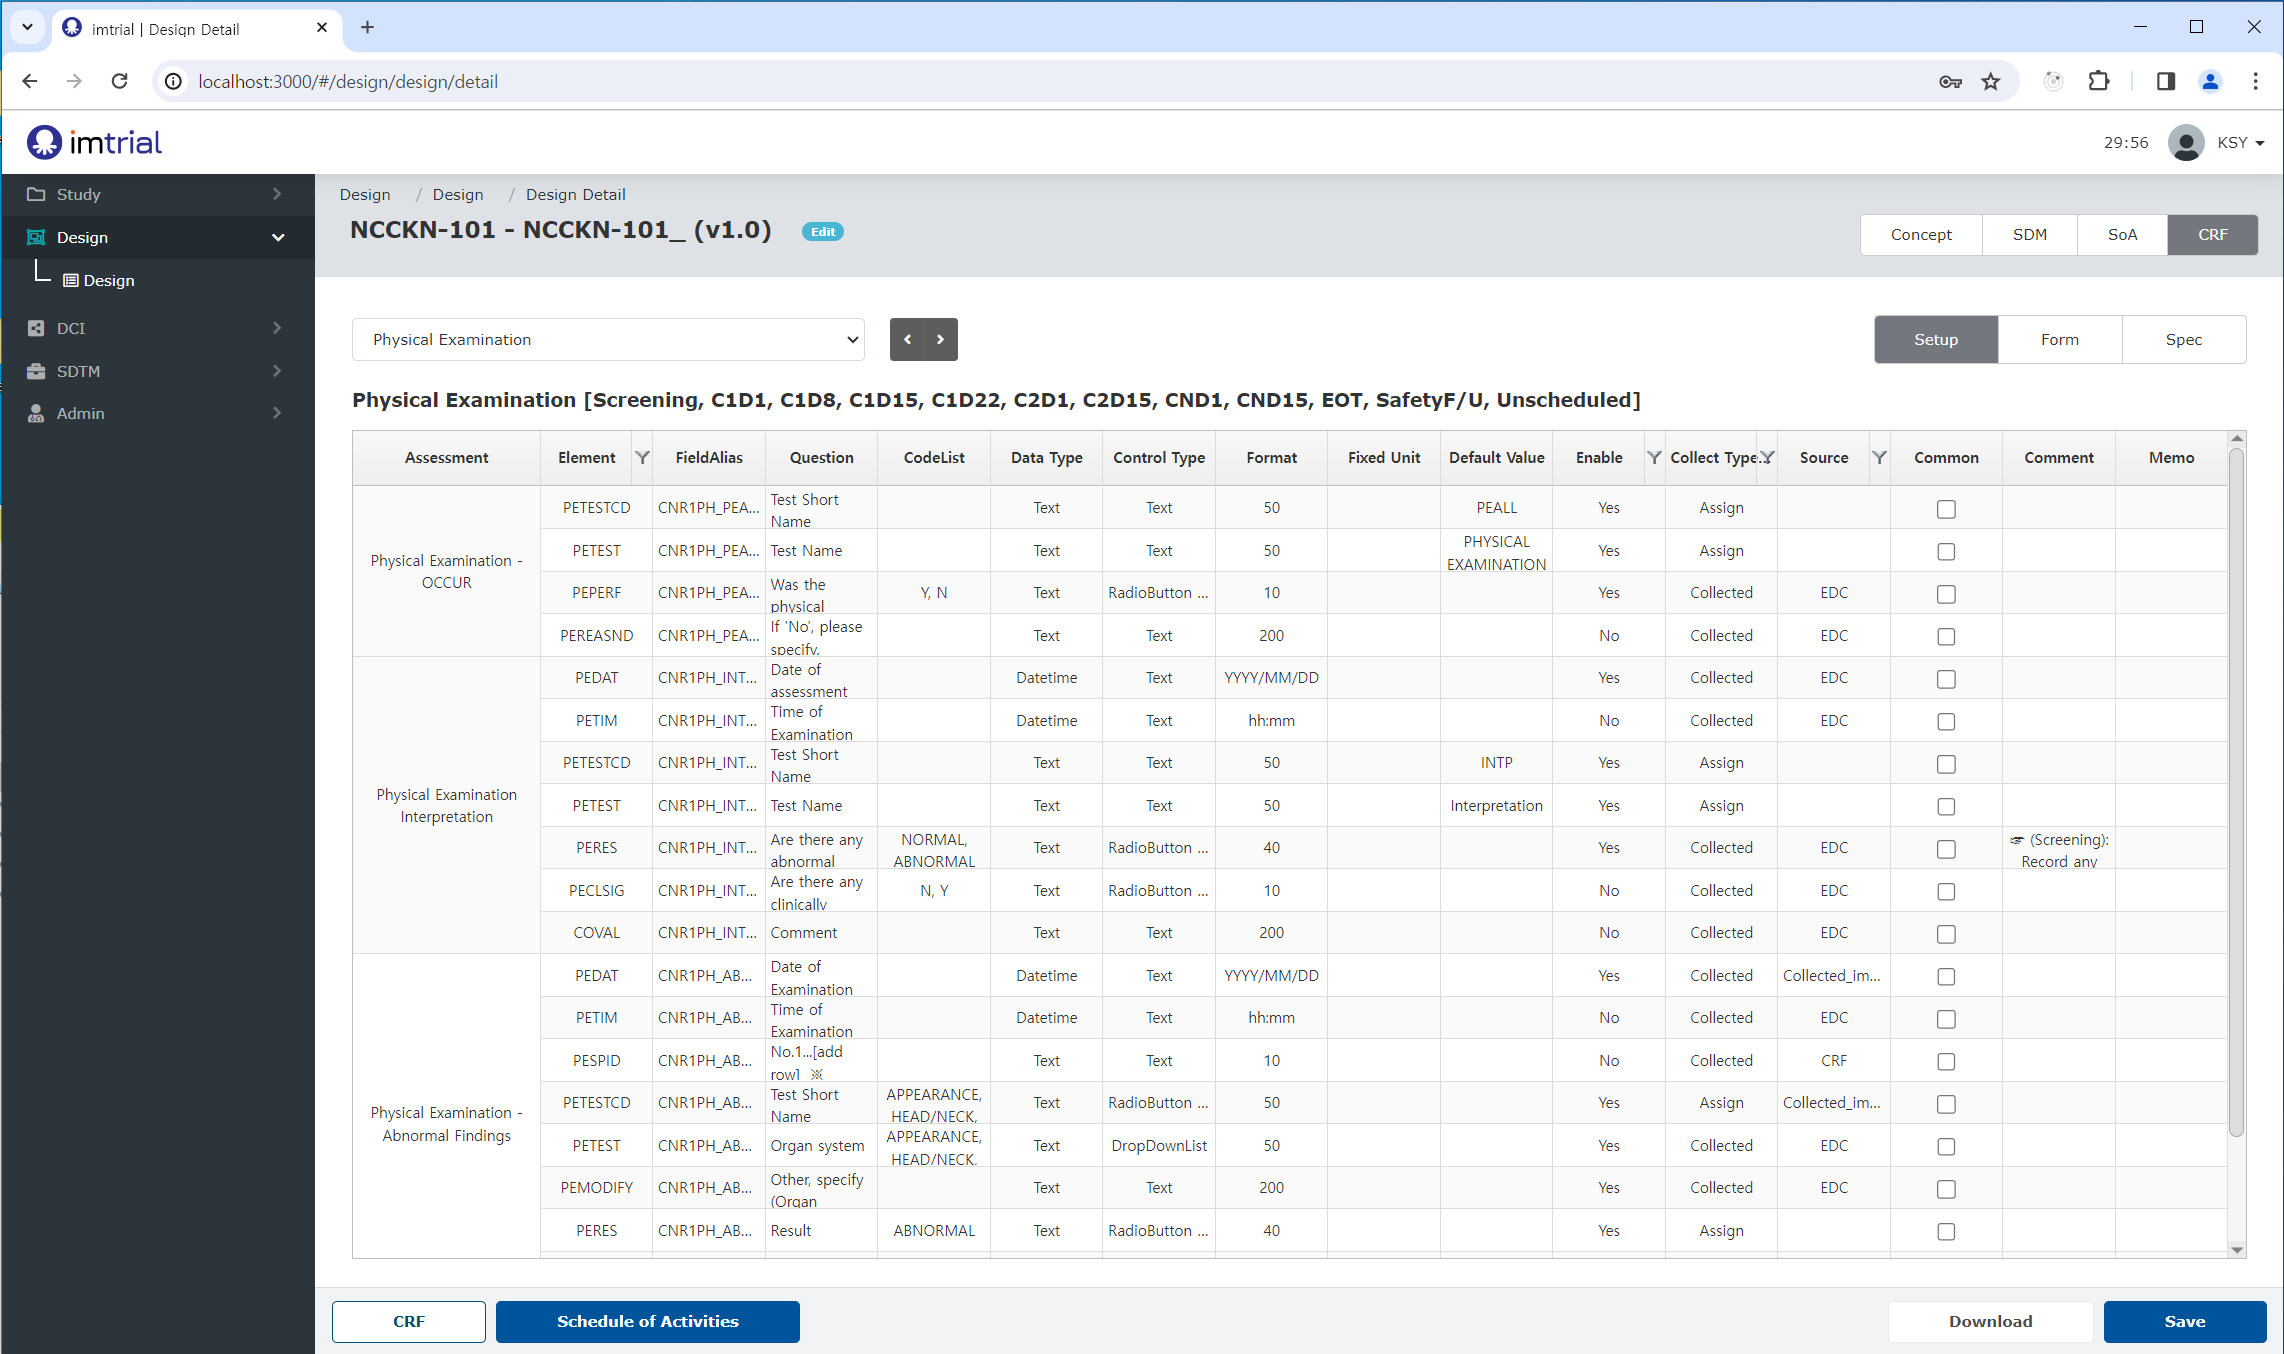
Task: Check the Common box for PEPERF row
Action: [1946, 594]
